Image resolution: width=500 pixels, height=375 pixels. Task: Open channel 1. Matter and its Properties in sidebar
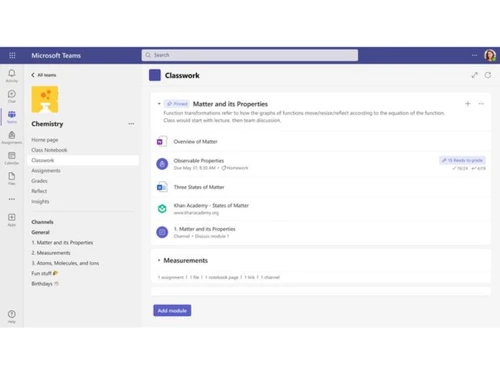pyautogui.click(x=62, y=242)
